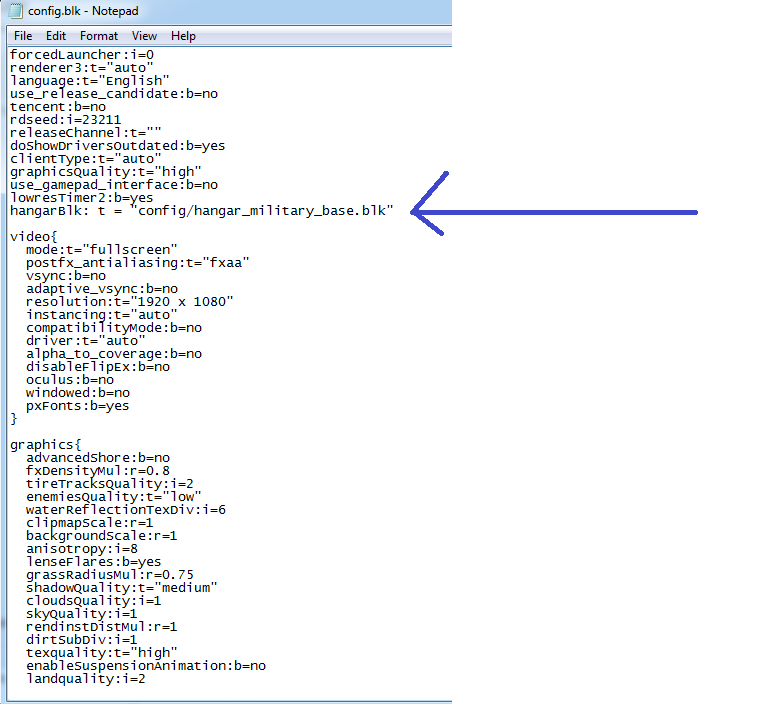Image resolution: width=784 pixels, height=704 pixels.
Task: Click the Notepad icon in the title bar
Action: pos(15,11)
